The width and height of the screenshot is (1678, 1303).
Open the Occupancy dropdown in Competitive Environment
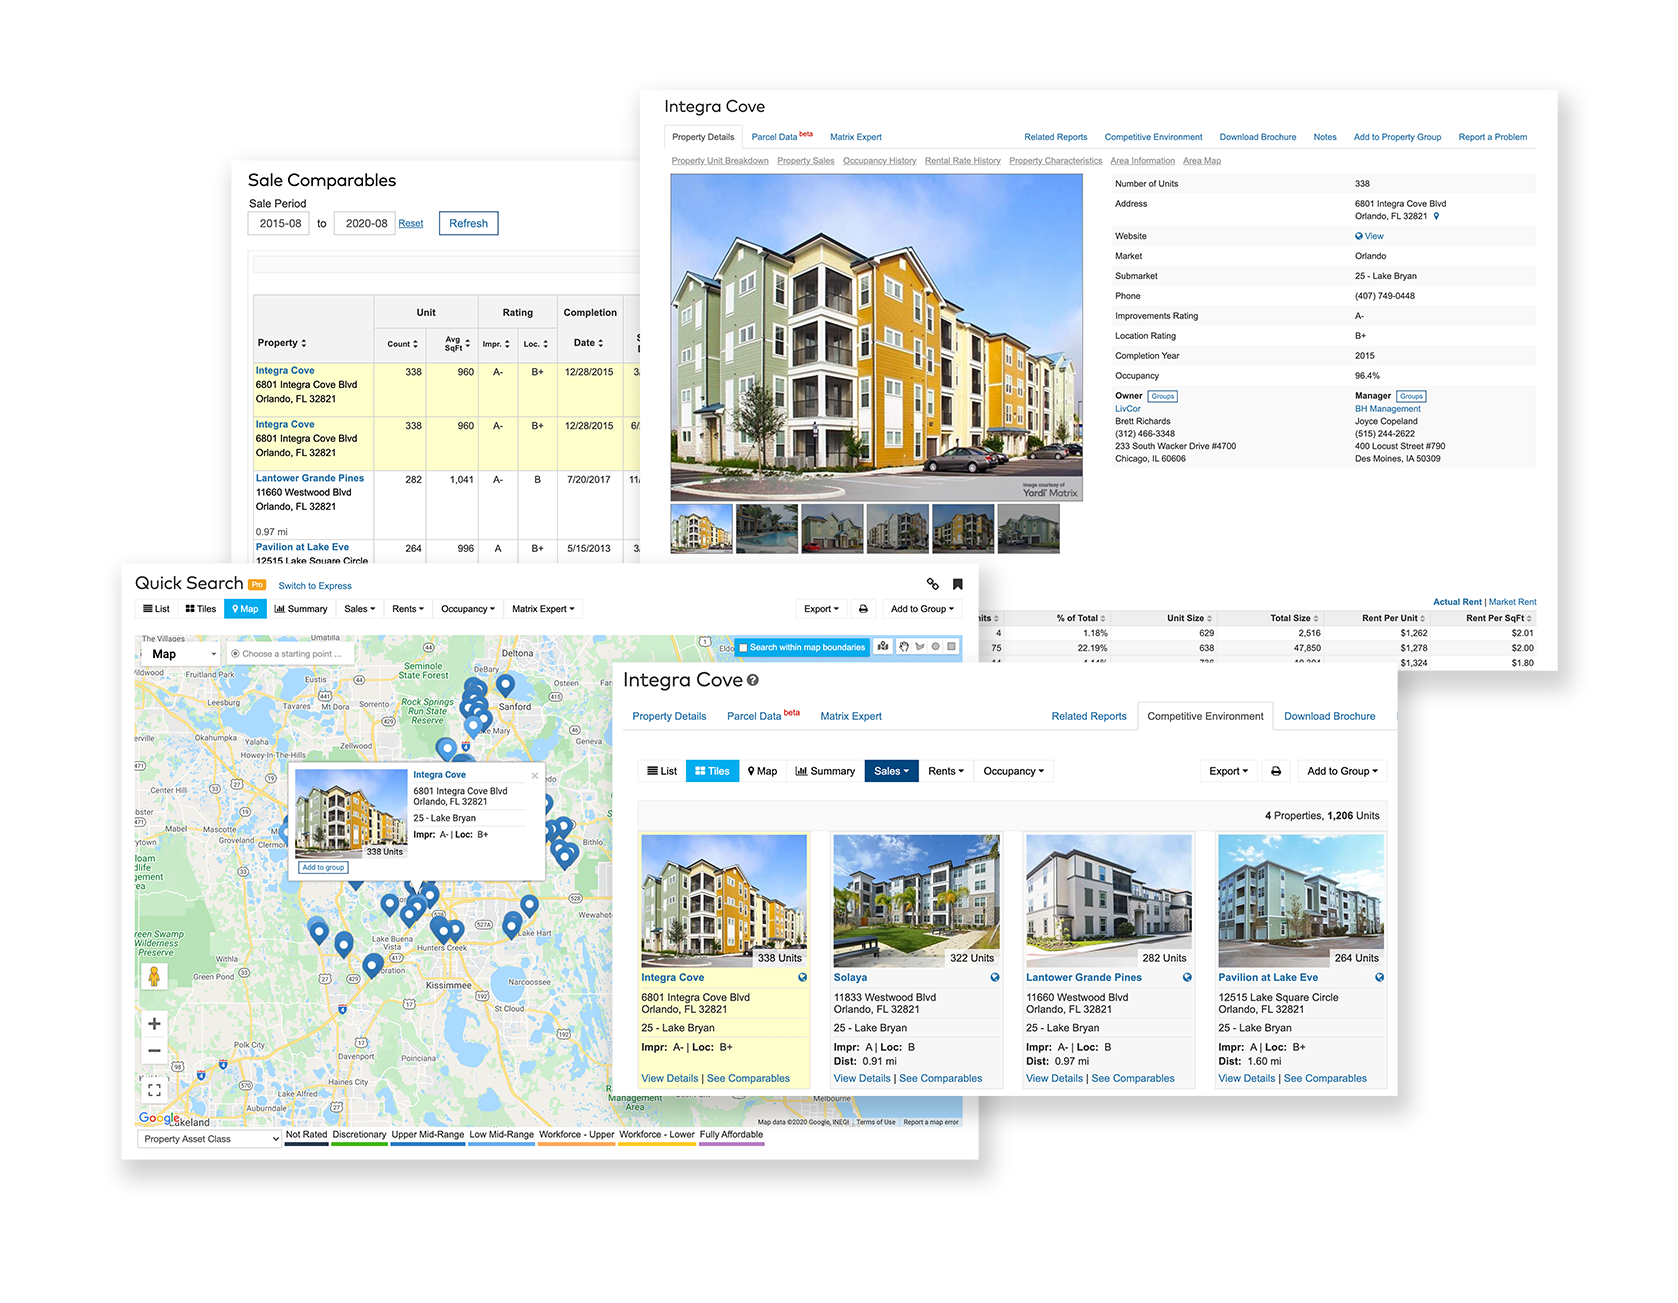pyautogui.click(x=1013, y=771)
